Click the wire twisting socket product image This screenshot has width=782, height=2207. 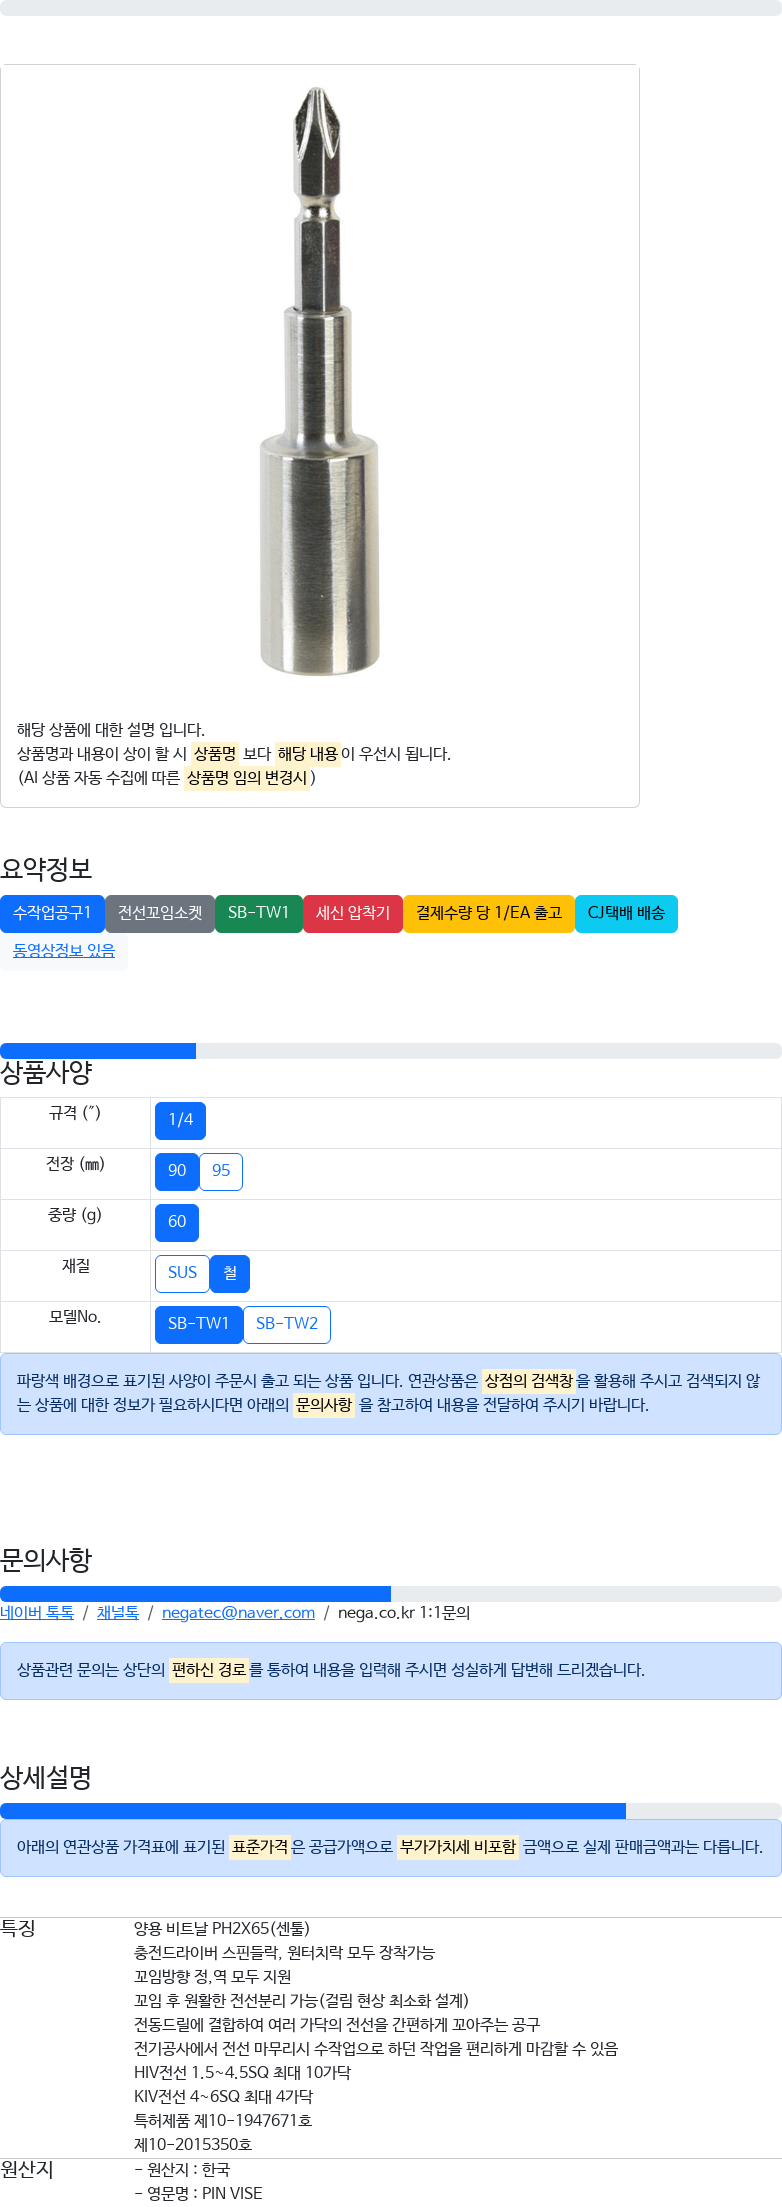click(320, 380)
